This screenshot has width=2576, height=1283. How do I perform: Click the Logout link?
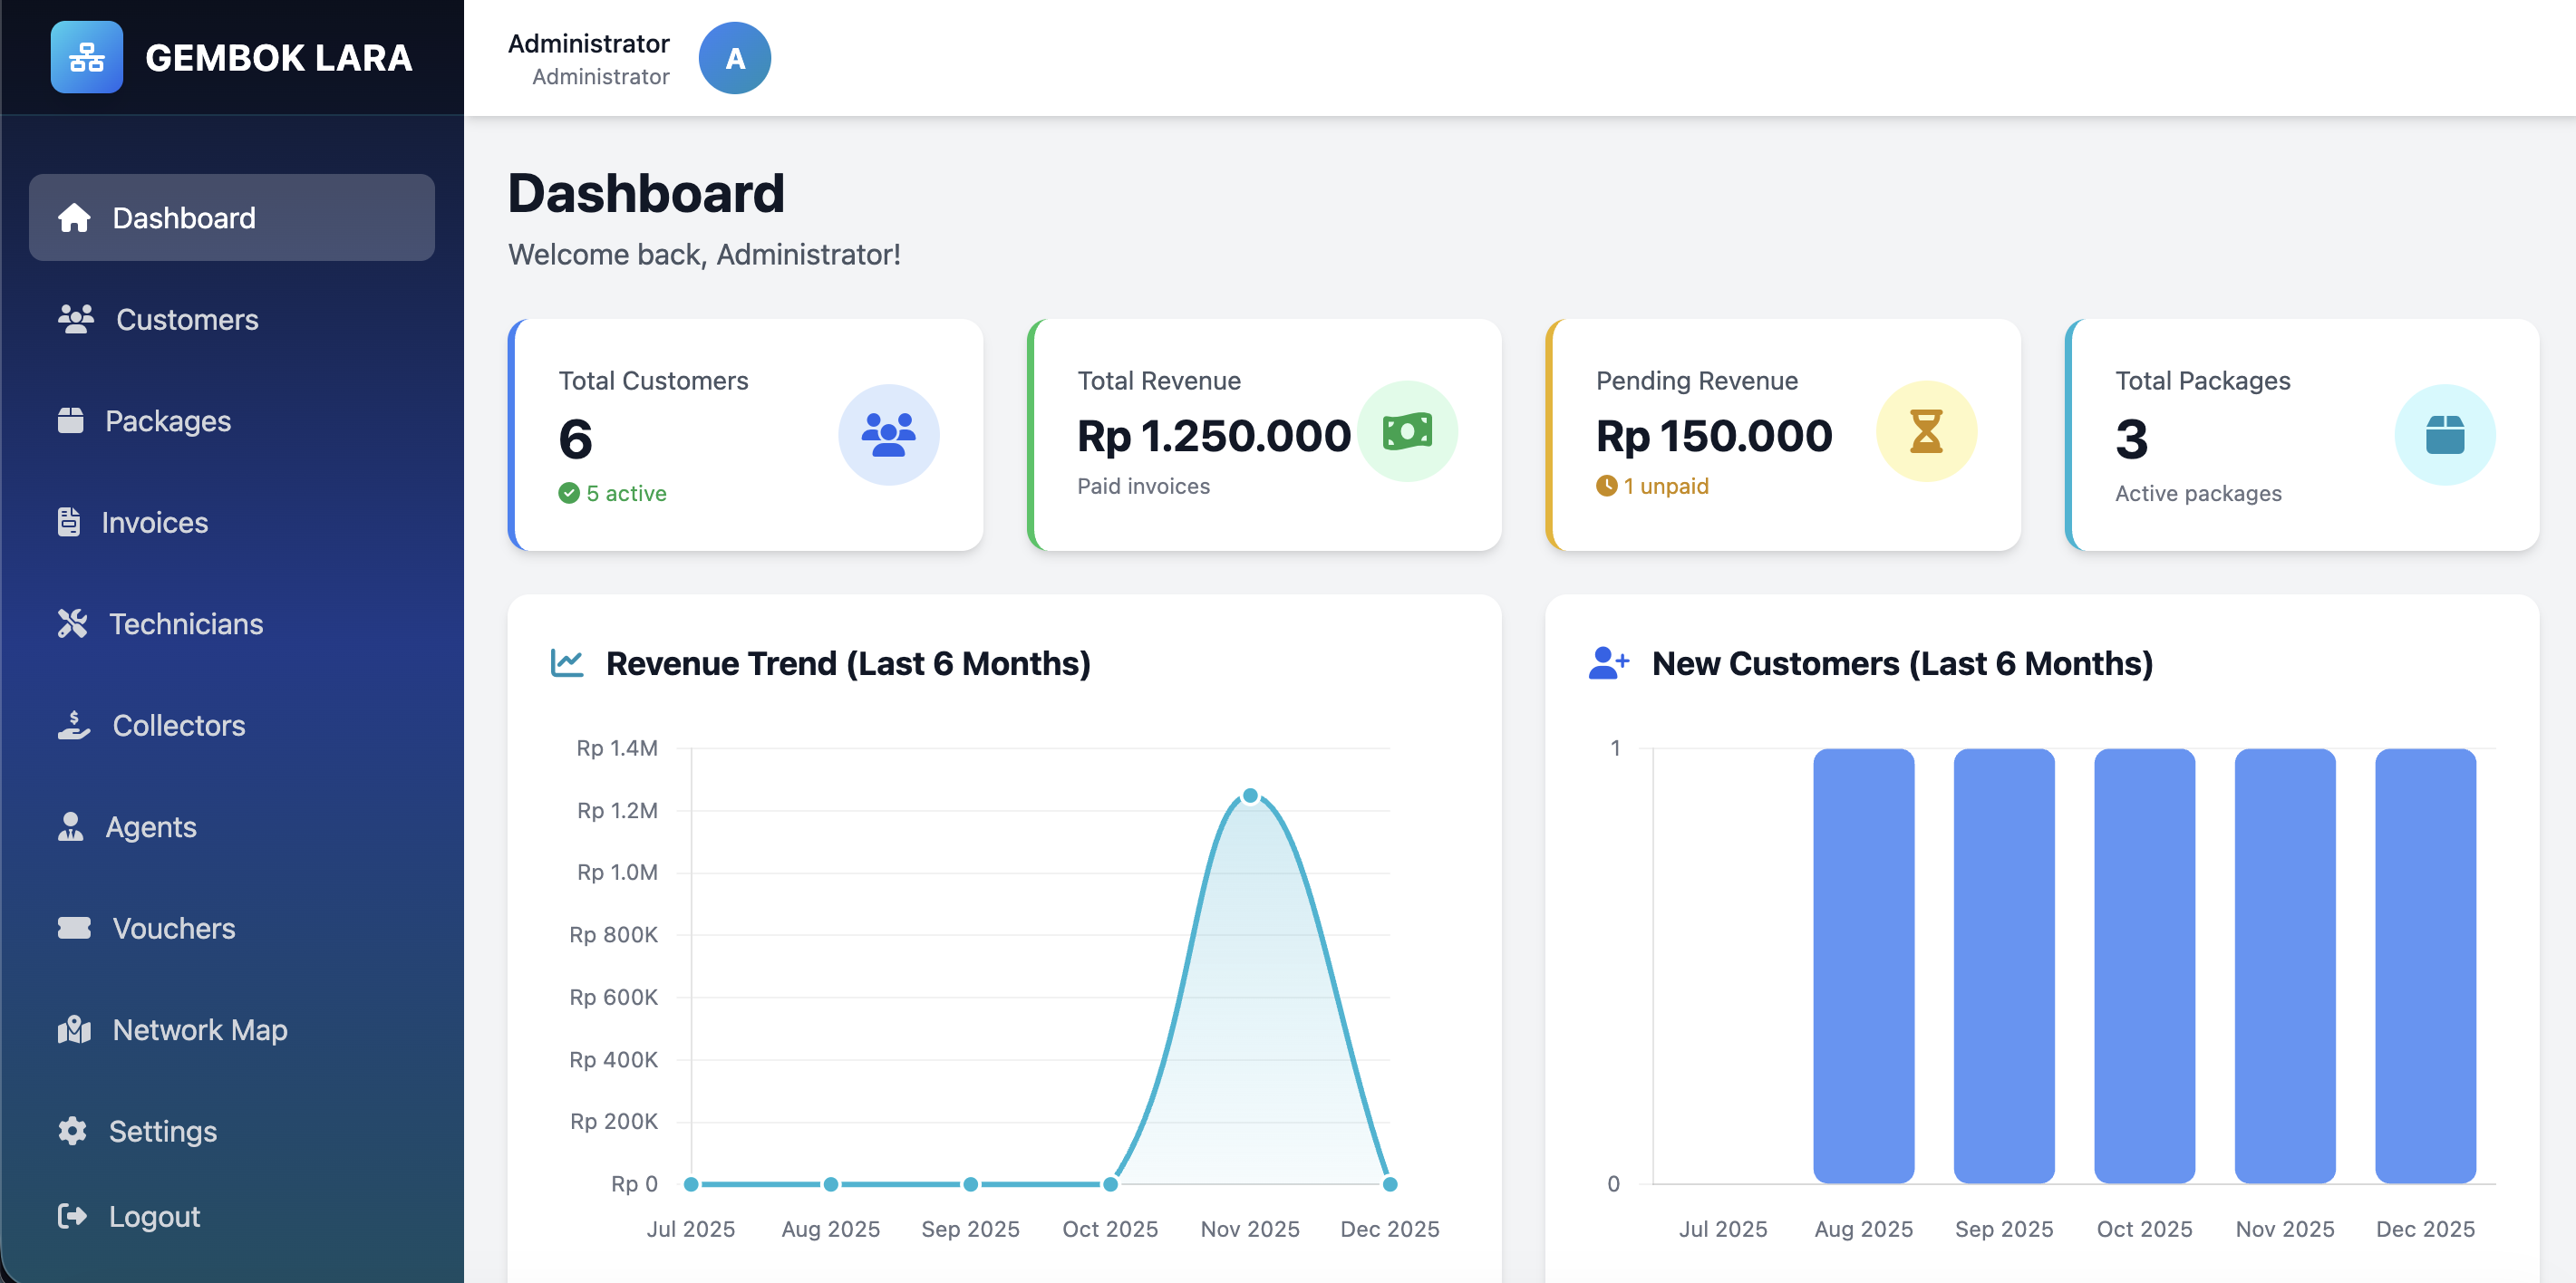(153, 1216)
